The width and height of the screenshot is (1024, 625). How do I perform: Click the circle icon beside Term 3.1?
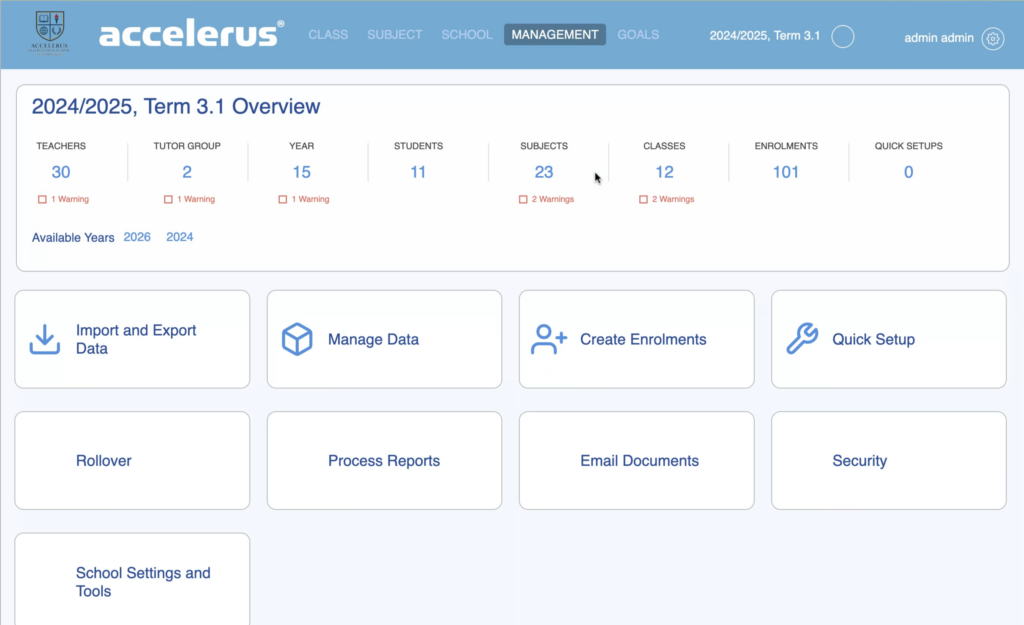point(843,37)
